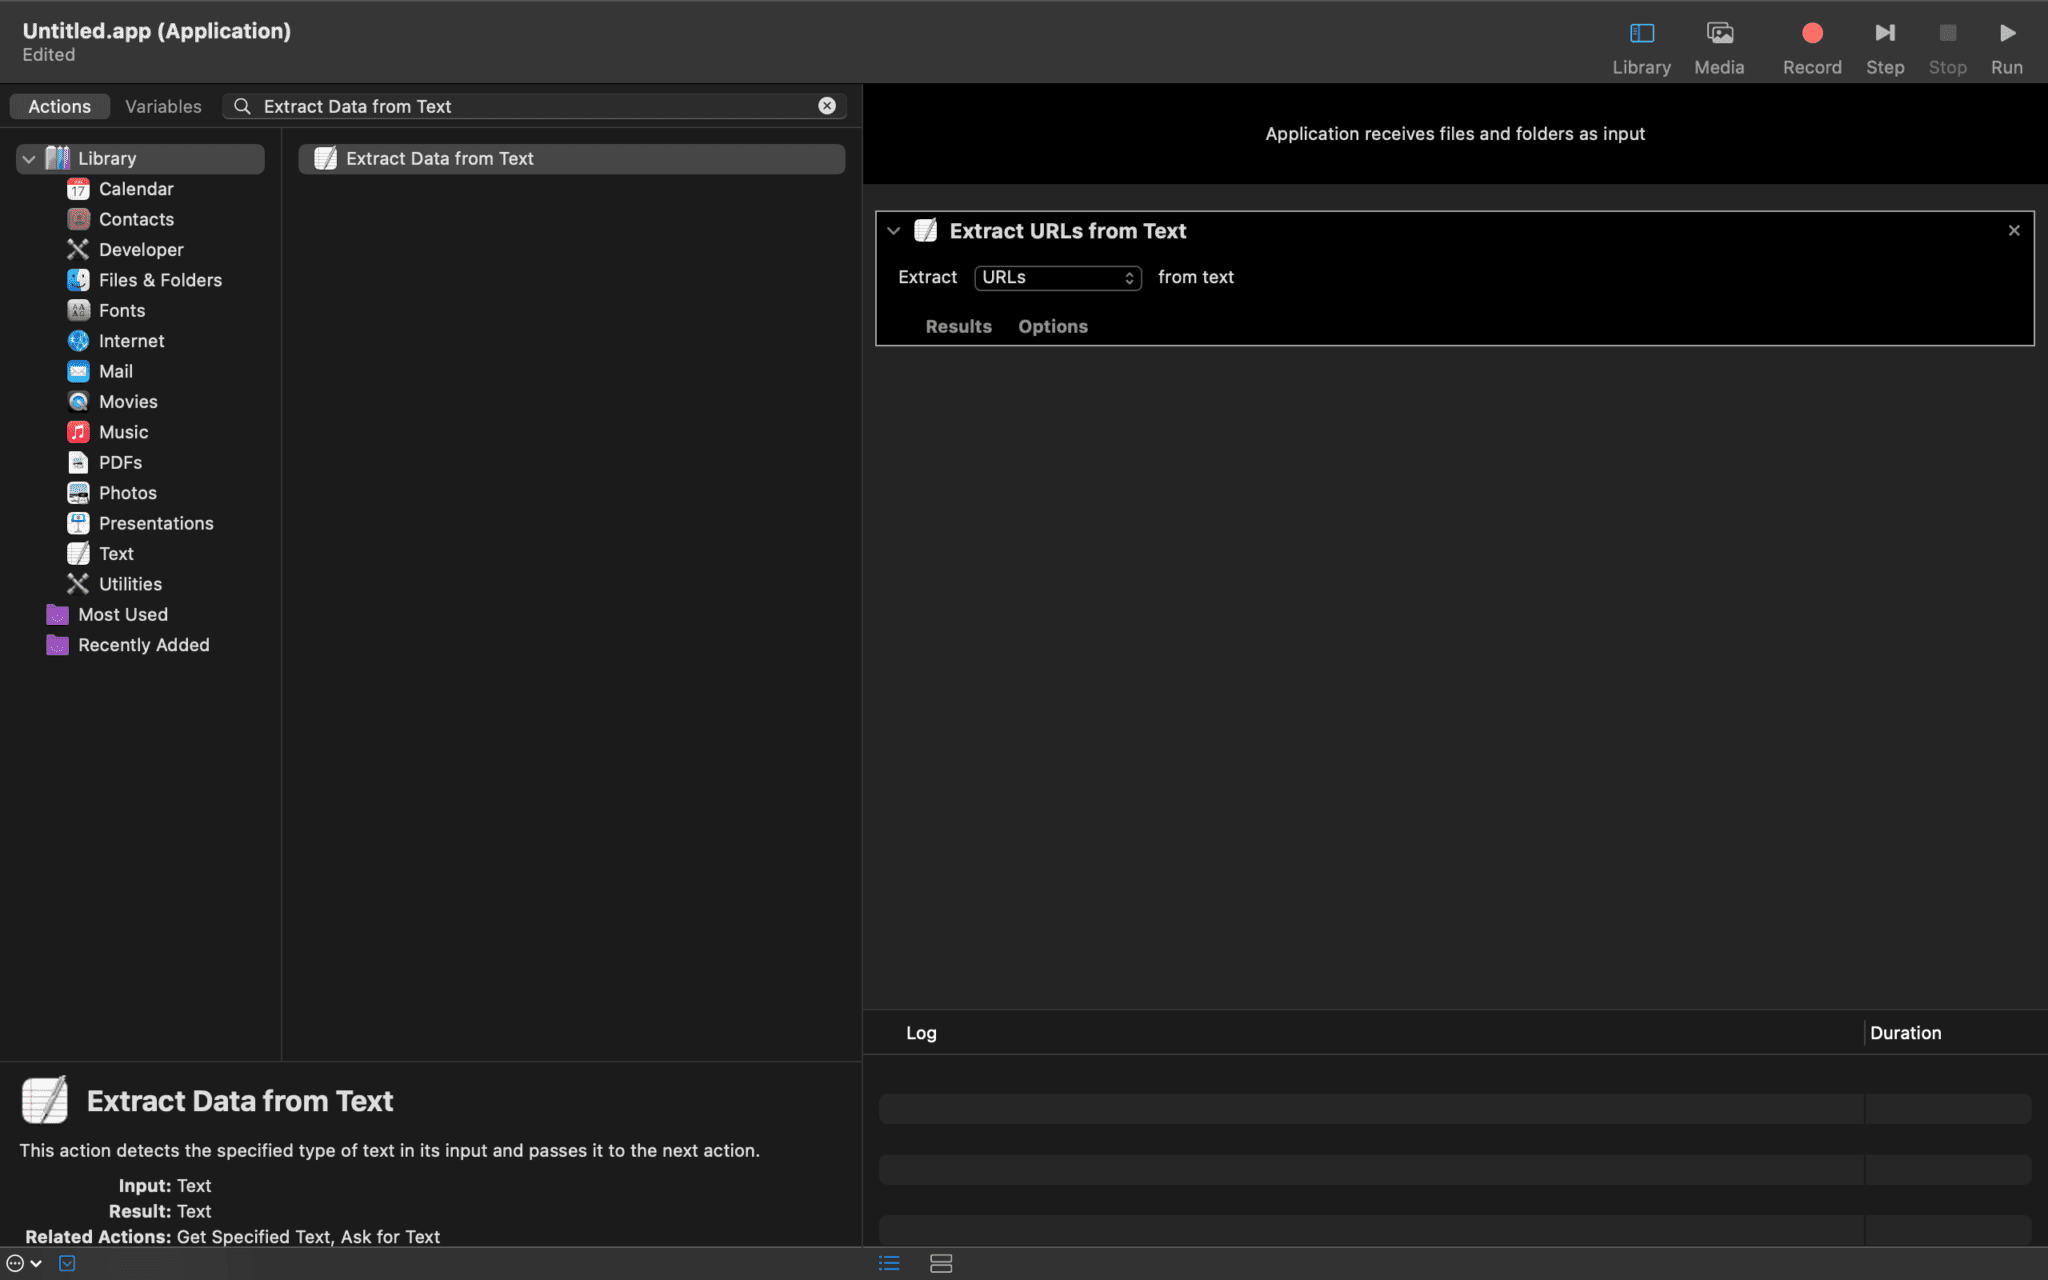Open the Media browser
The height and width of the screenshot is (1280, 2048).
coord(1719,34)
